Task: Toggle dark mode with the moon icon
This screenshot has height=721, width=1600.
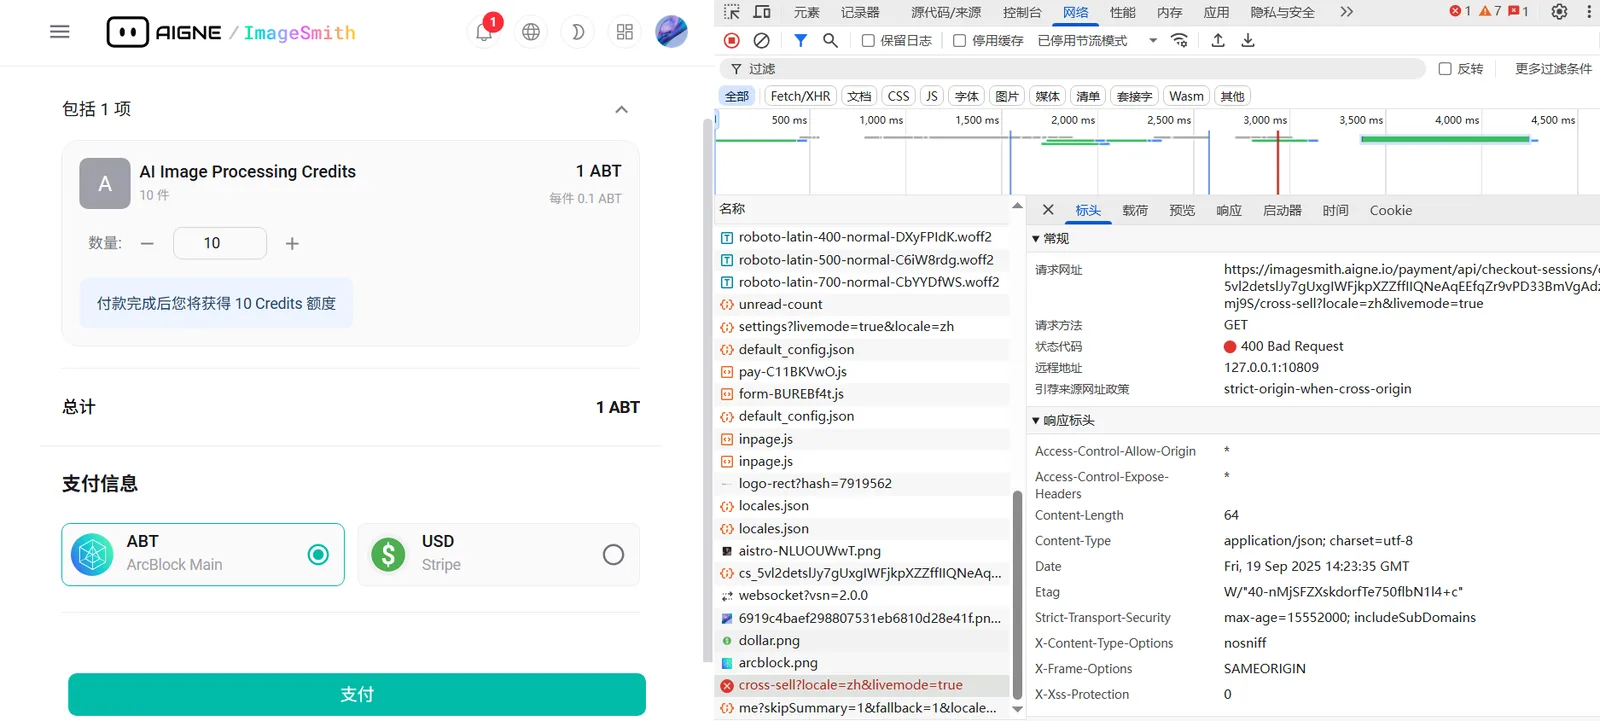Action: pos(578,32)
